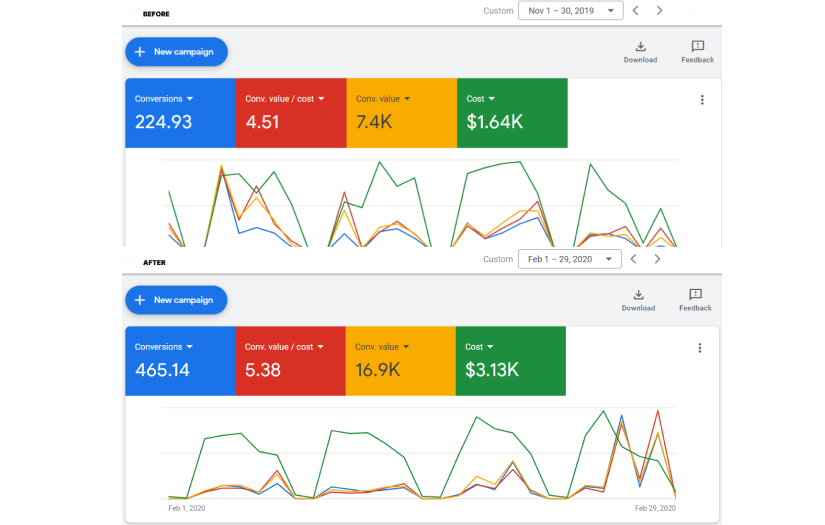Select the 16.9K conv. value figure
This screenshot has width=825, height=525.
378,370
